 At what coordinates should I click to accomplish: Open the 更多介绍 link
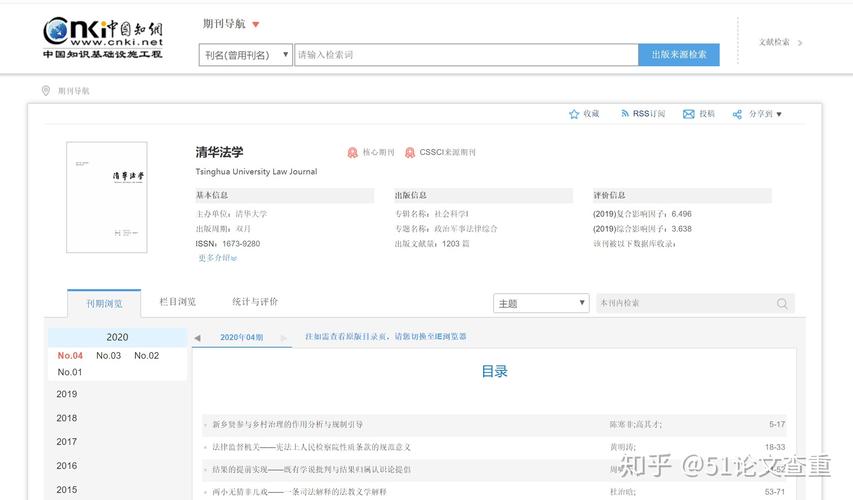(217, 258)
